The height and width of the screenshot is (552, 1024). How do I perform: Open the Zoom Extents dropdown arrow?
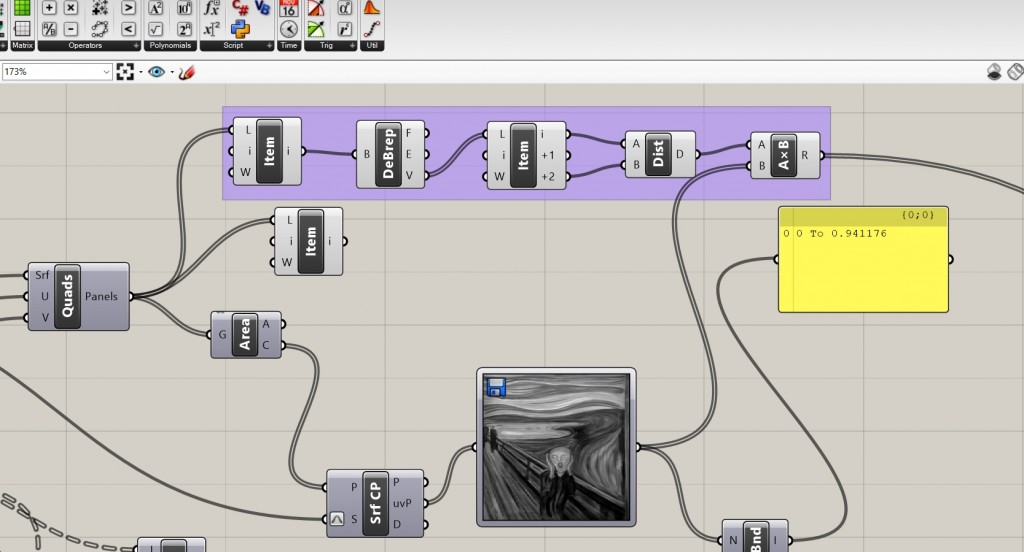click(x=140, y=72)
